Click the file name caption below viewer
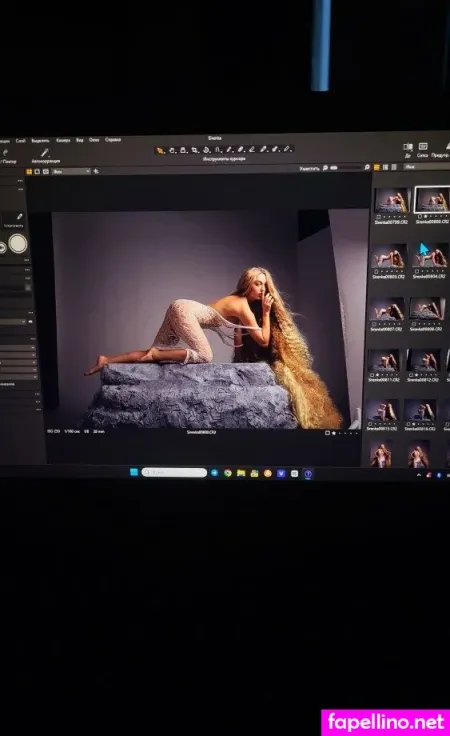 tap(201, 432)
